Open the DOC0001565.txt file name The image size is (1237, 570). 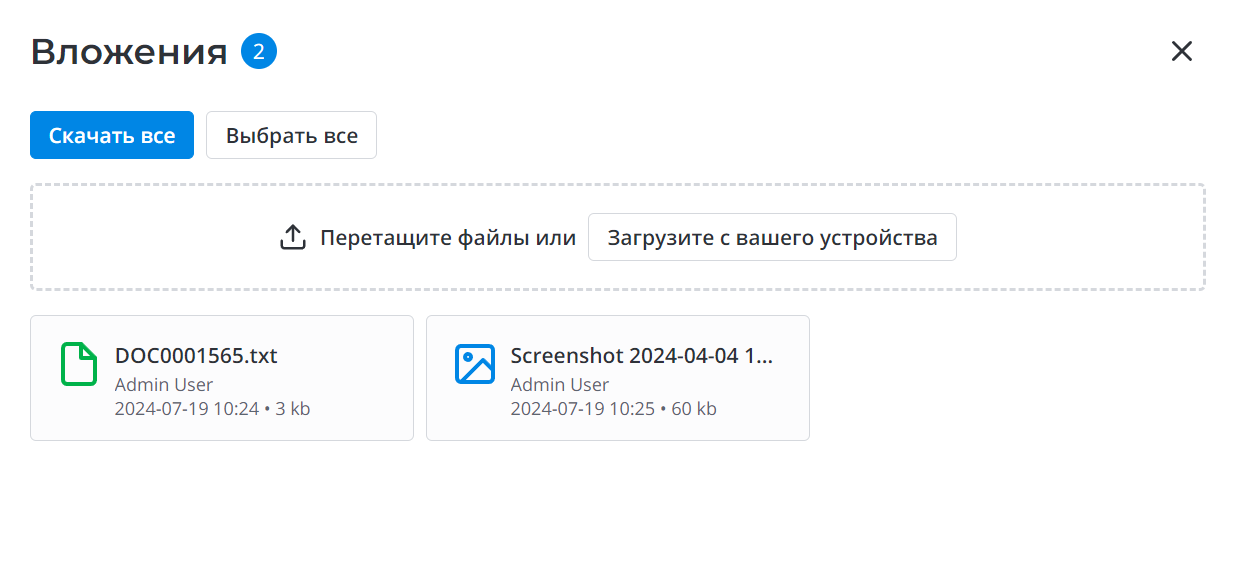click(x=196, y=356)
